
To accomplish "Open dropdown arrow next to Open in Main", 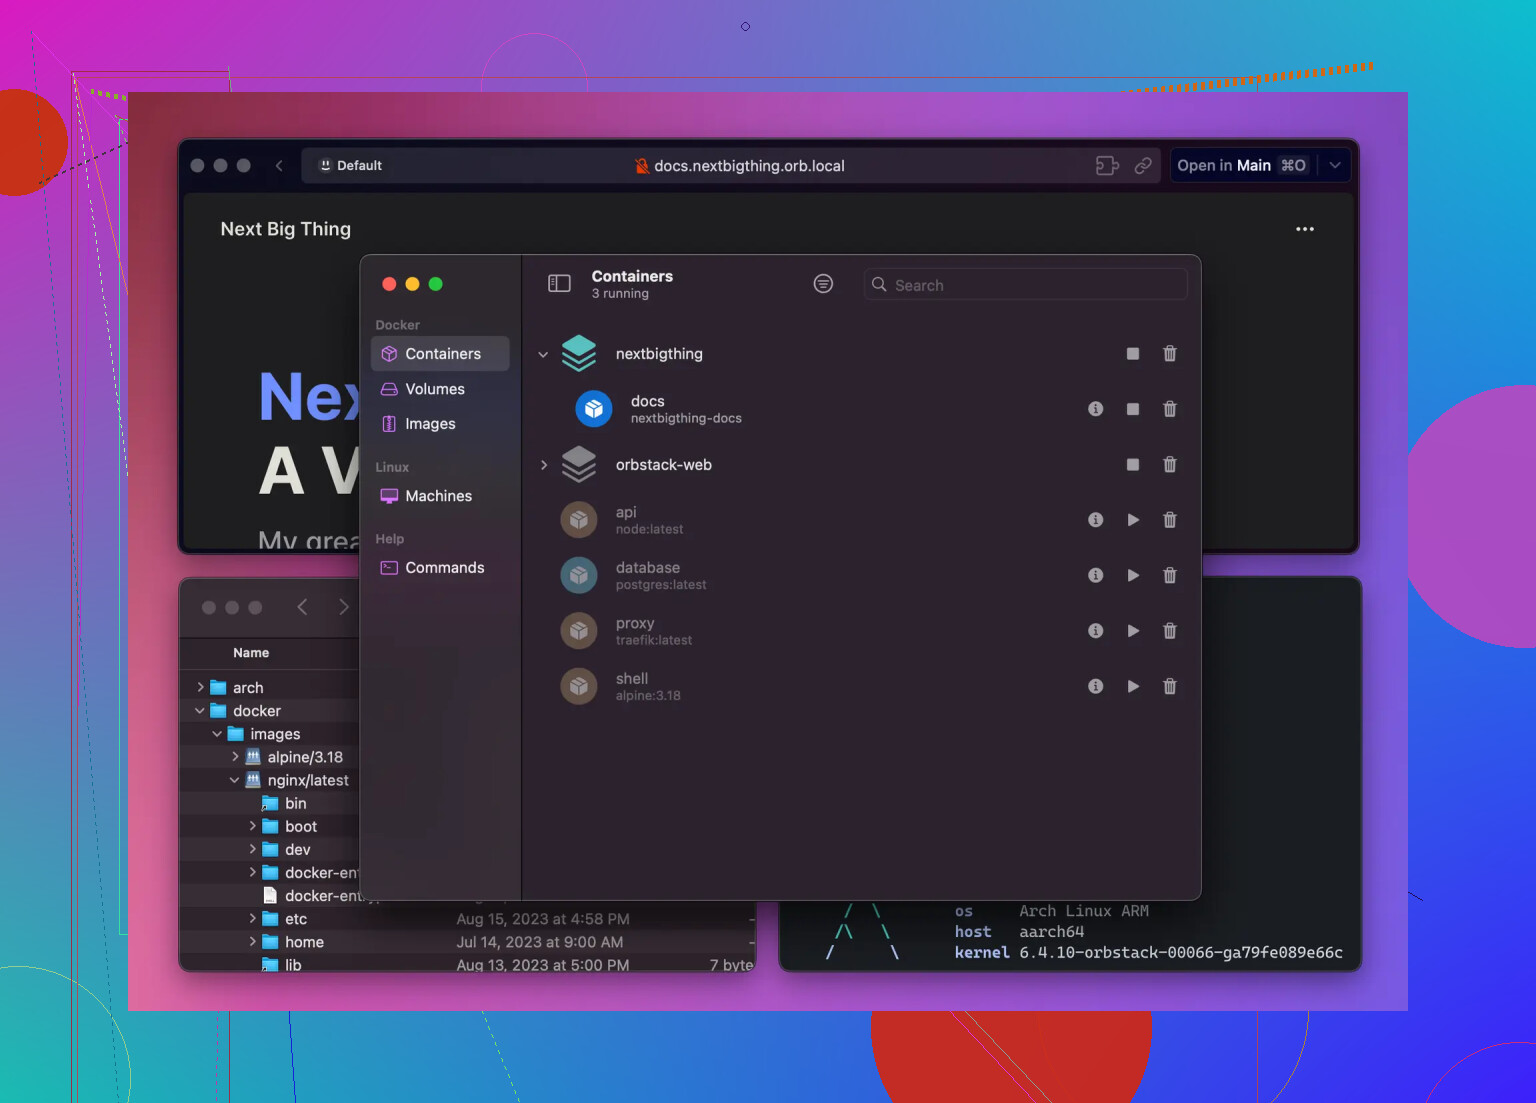I will coord(1335,166).
